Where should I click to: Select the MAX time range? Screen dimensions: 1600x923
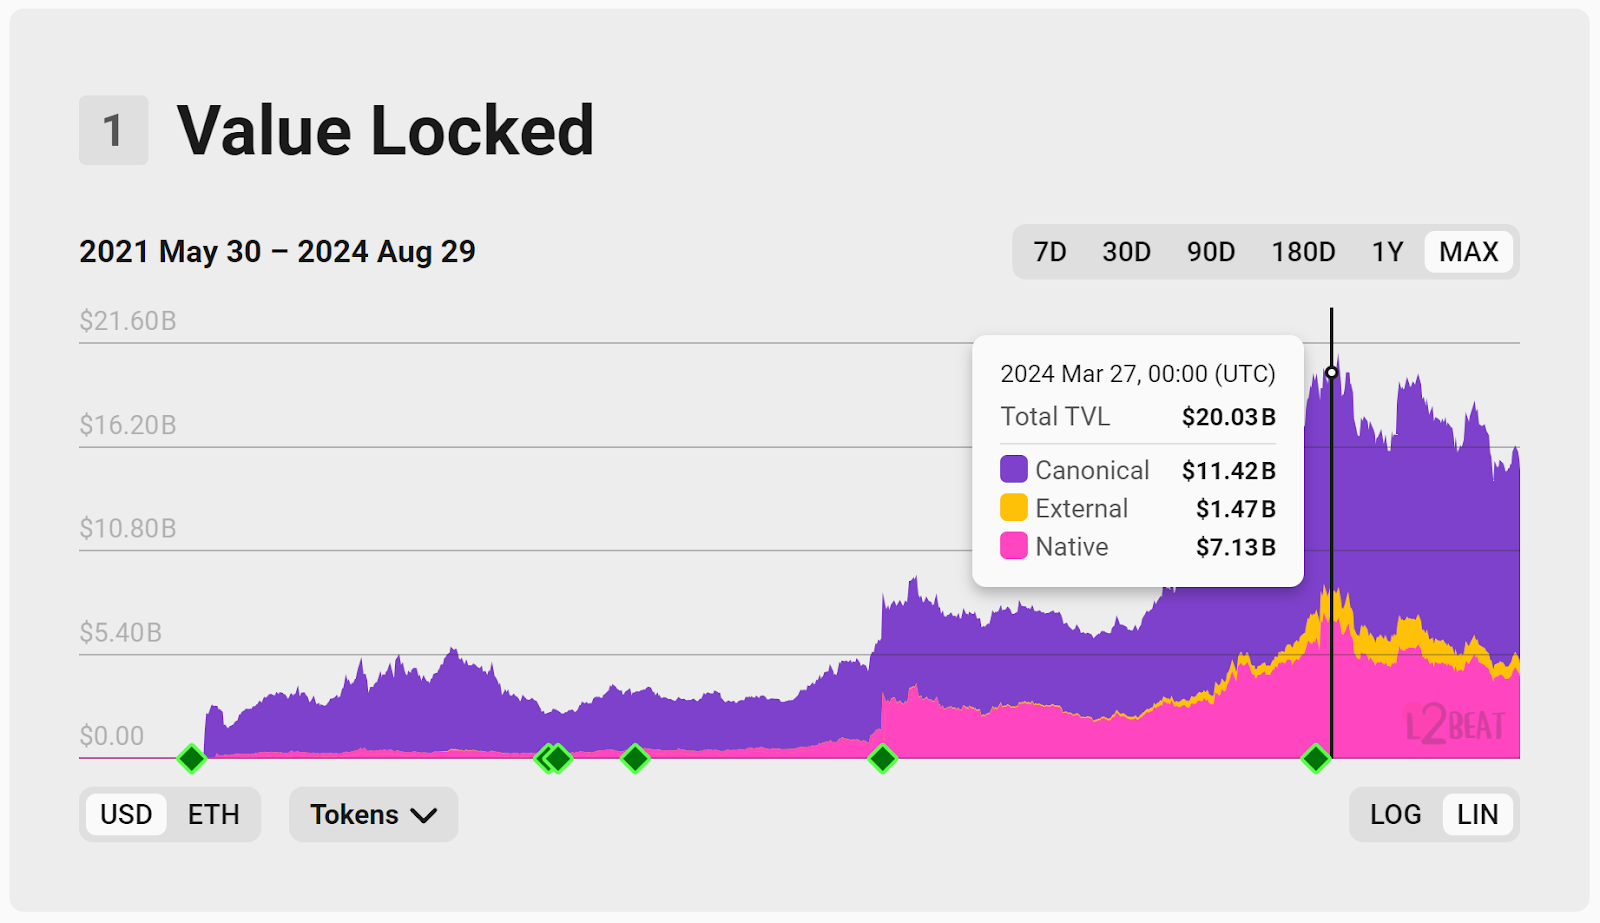click(x=1468, y=252)
